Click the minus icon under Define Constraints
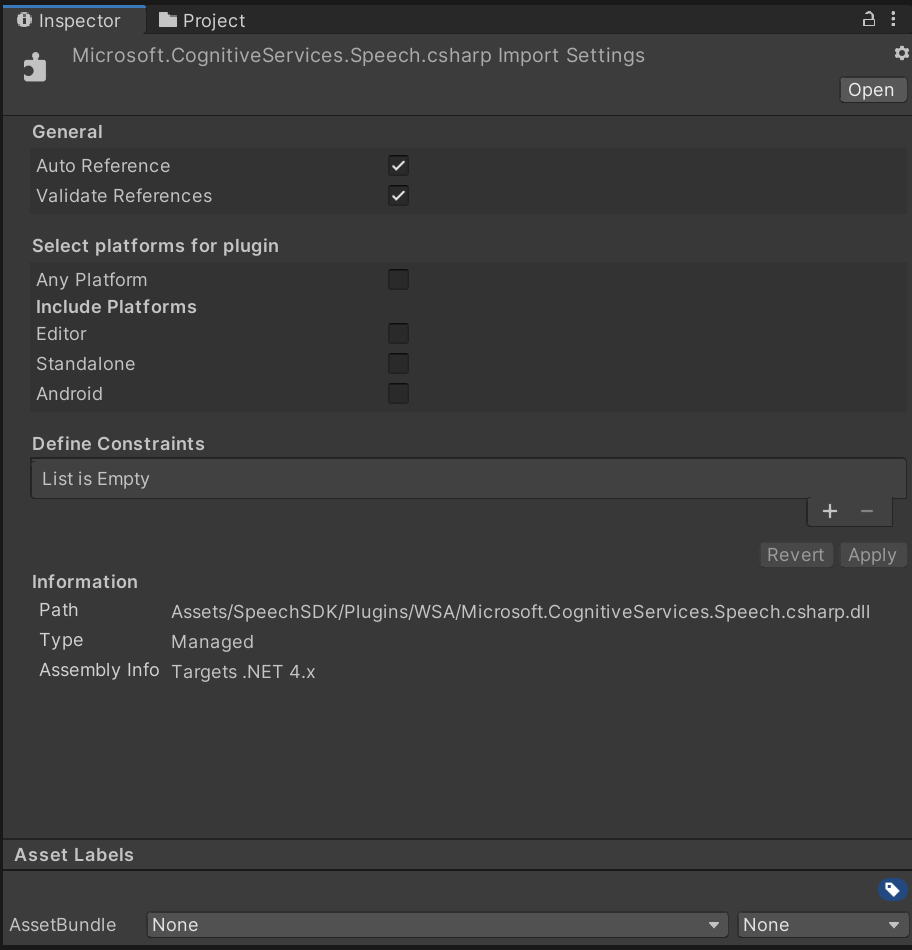The height and width of the screenshot is (950, 912). point(868,510)
